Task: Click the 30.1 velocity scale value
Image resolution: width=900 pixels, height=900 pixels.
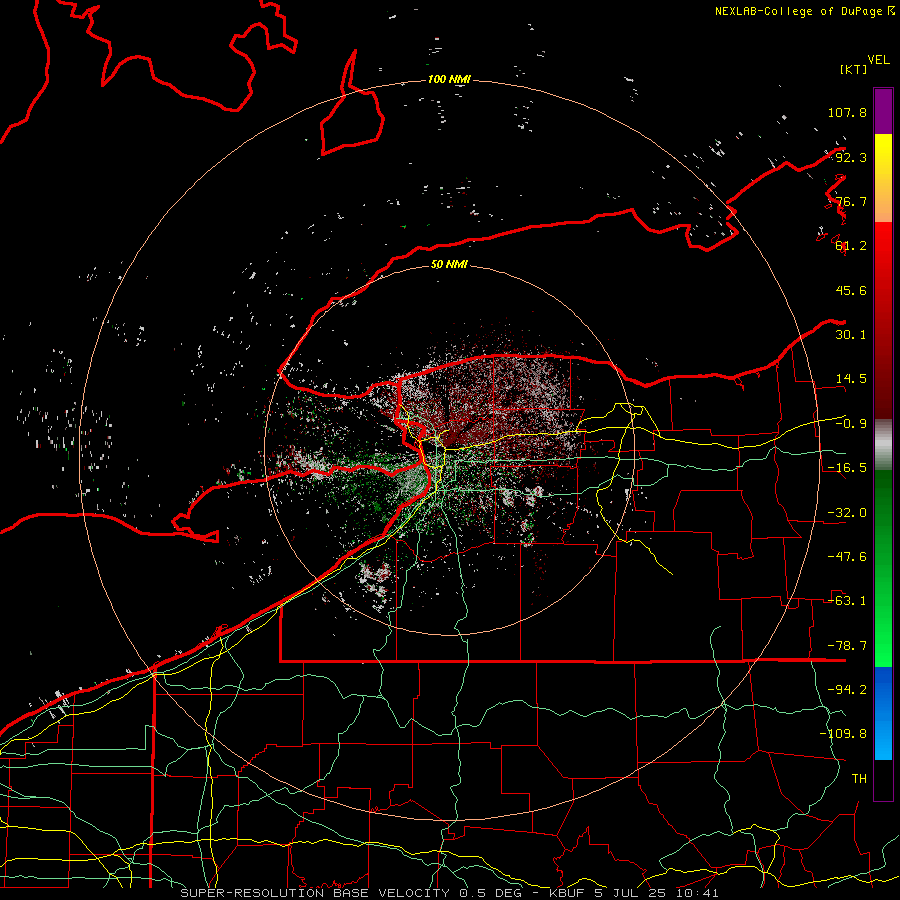Action: pos(851,335)
